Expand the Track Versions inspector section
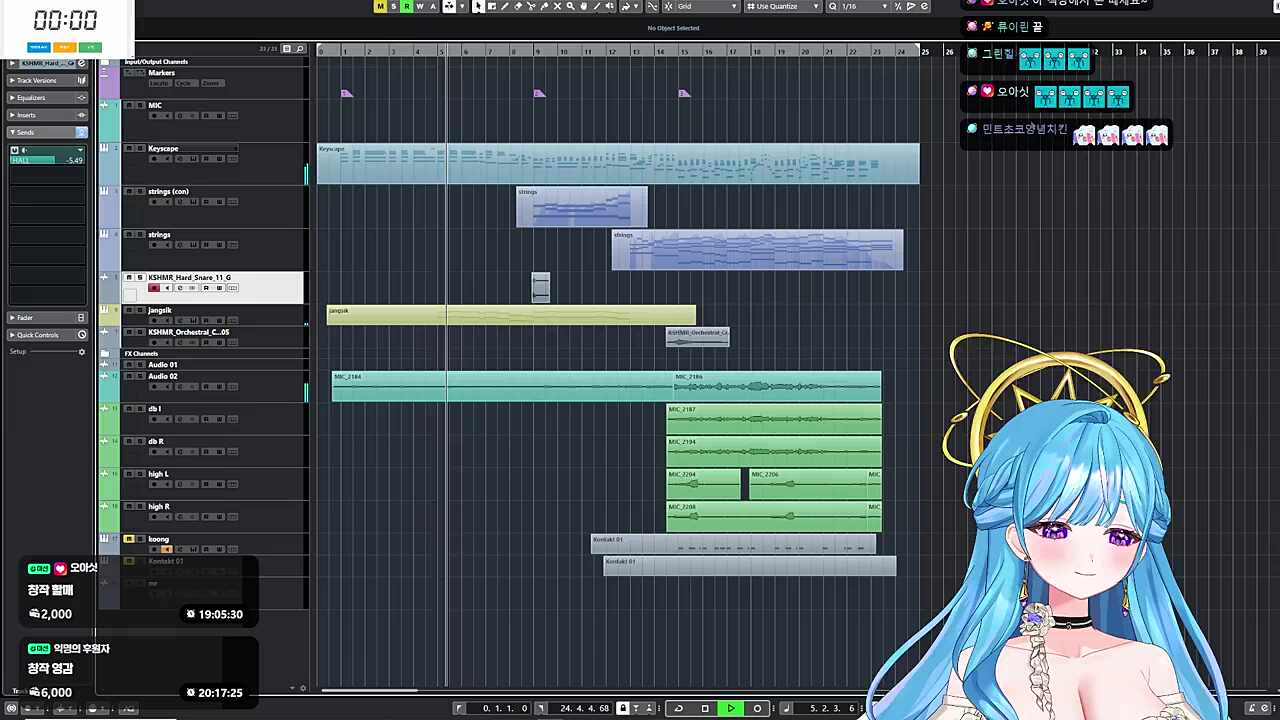The image size is (1280, 720). [48, 80]
